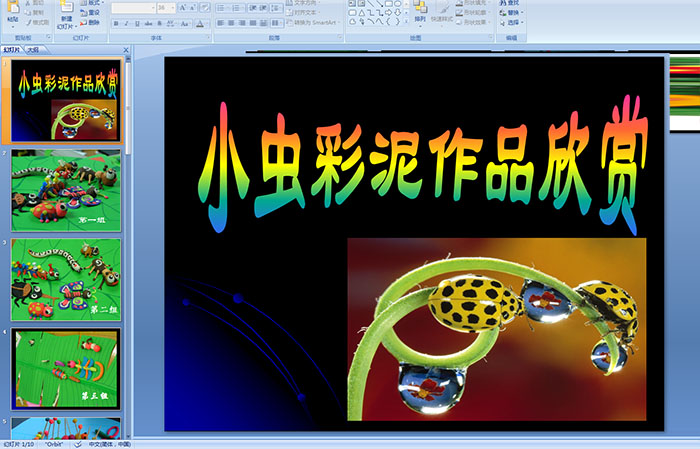Open the Line Spacing dropdown

(x=276, y=8)
